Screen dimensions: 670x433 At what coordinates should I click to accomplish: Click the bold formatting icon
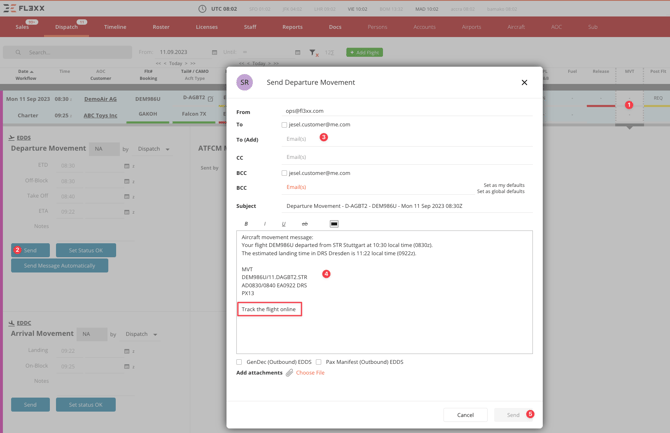pyautogui.click(x=246, y=224)
